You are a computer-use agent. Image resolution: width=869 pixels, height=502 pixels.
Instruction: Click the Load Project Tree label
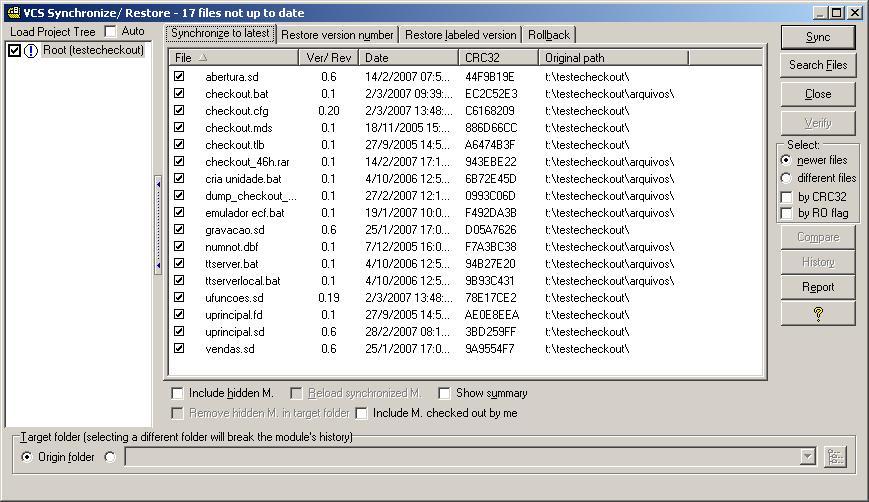[53, 32]
